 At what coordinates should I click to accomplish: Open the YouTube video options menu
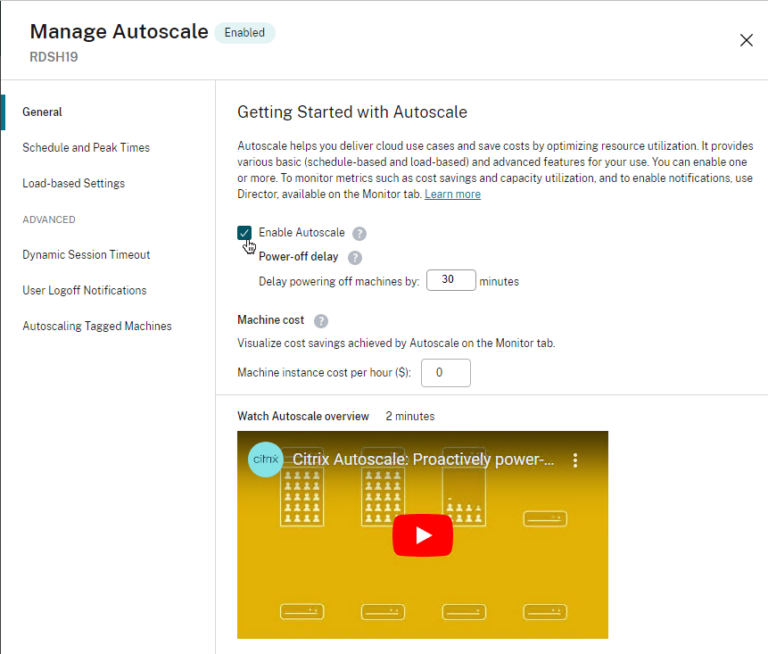[x=575, y=460]
